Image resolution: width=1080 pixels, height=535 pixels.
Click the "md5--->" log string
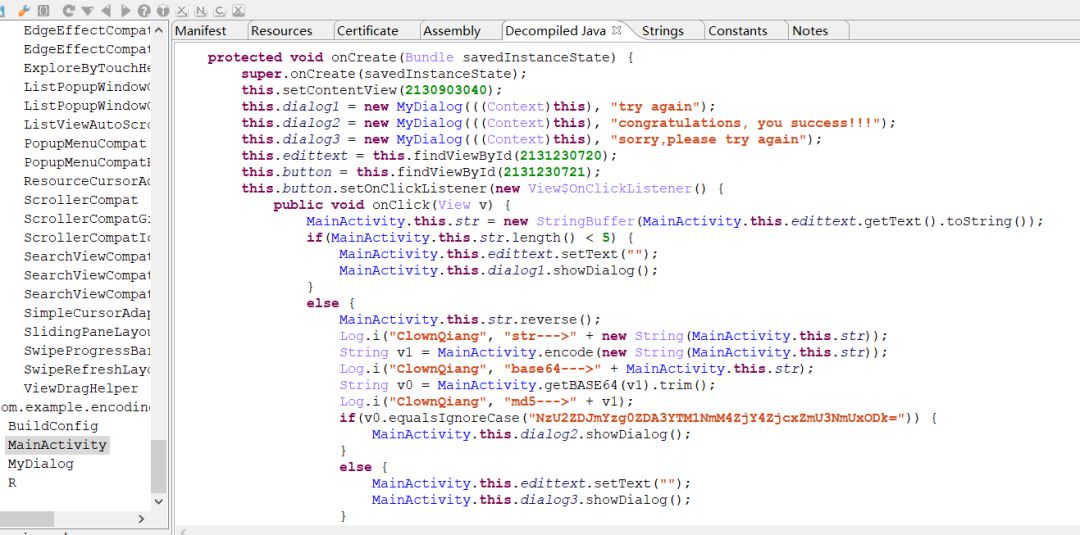[541, 401]
